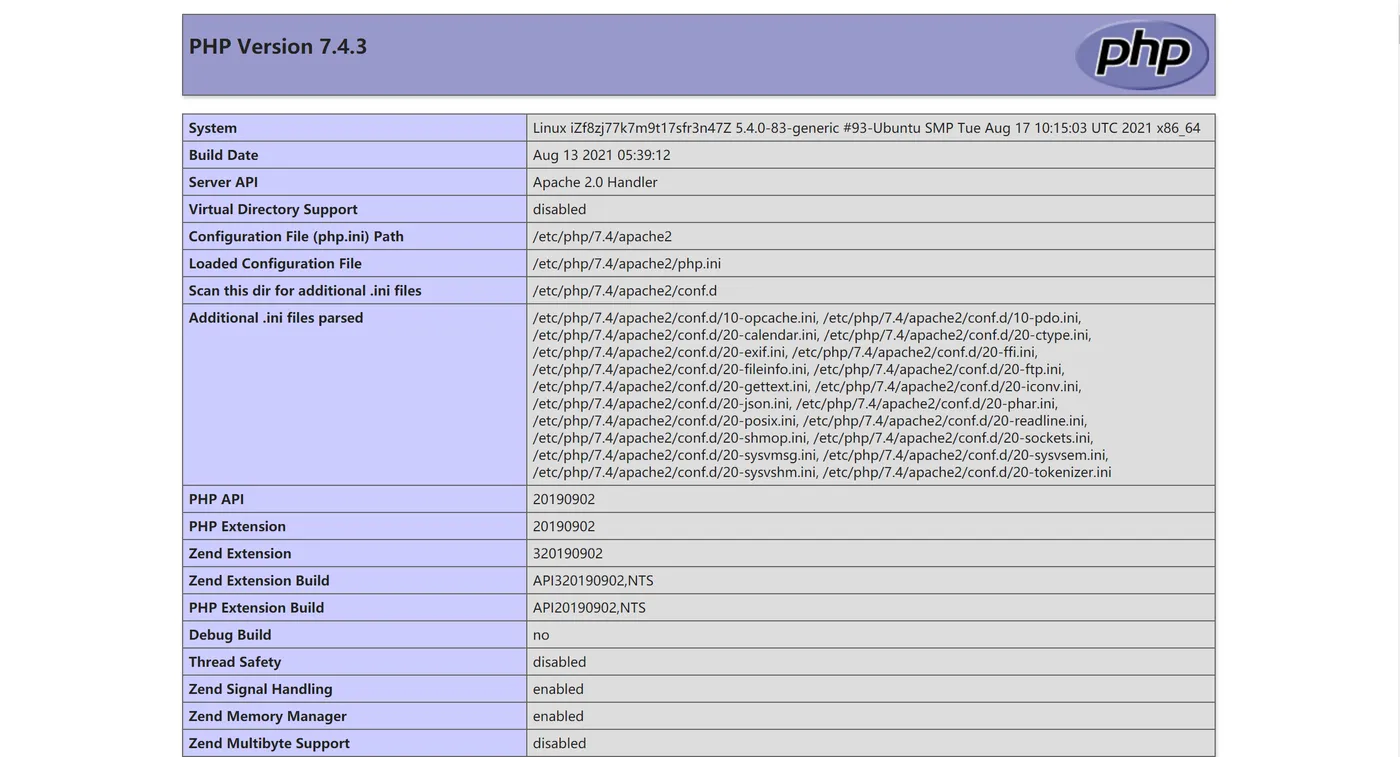Click the 20-sysvshm.ini path entry
The height and width of the screenshot is (757, 1400).
tap(676, 472)
